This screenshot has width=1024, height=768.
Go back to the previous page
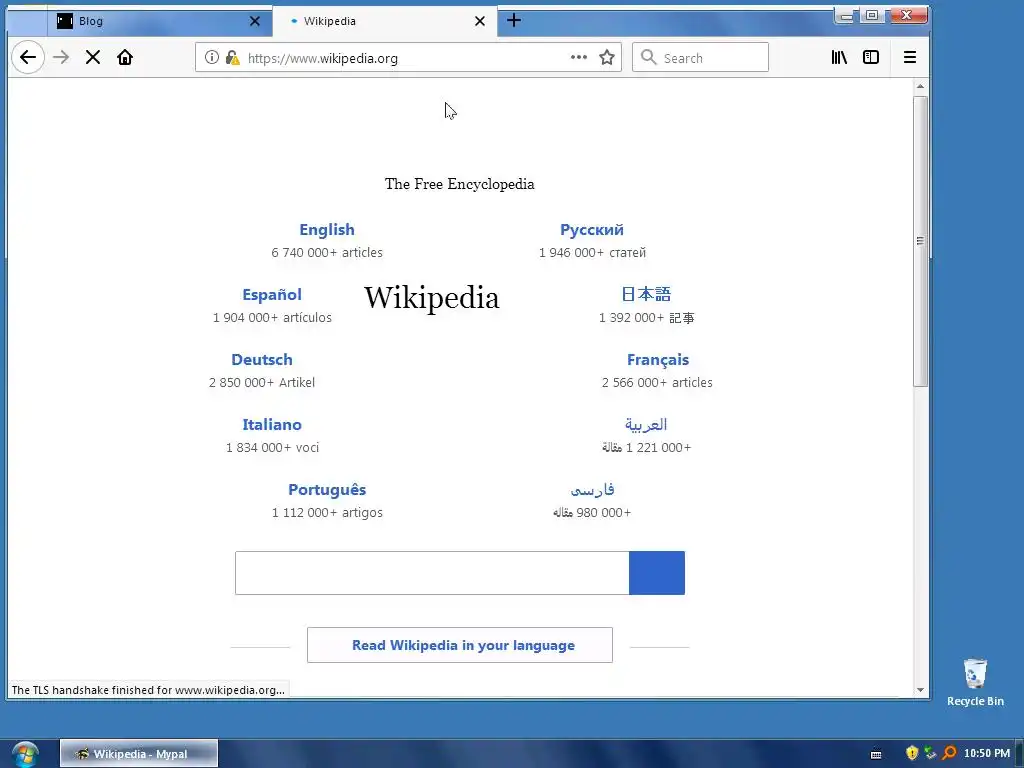tap(27, 57)
